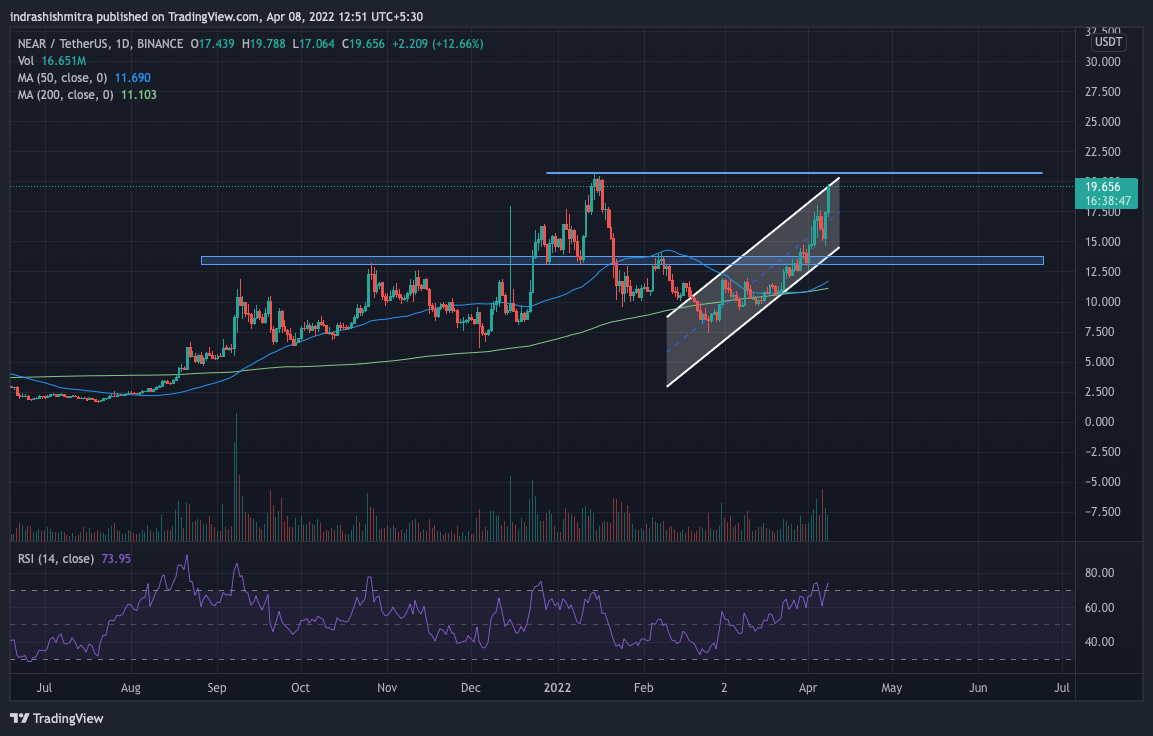Click the USDT currency label

point(1108,42)
